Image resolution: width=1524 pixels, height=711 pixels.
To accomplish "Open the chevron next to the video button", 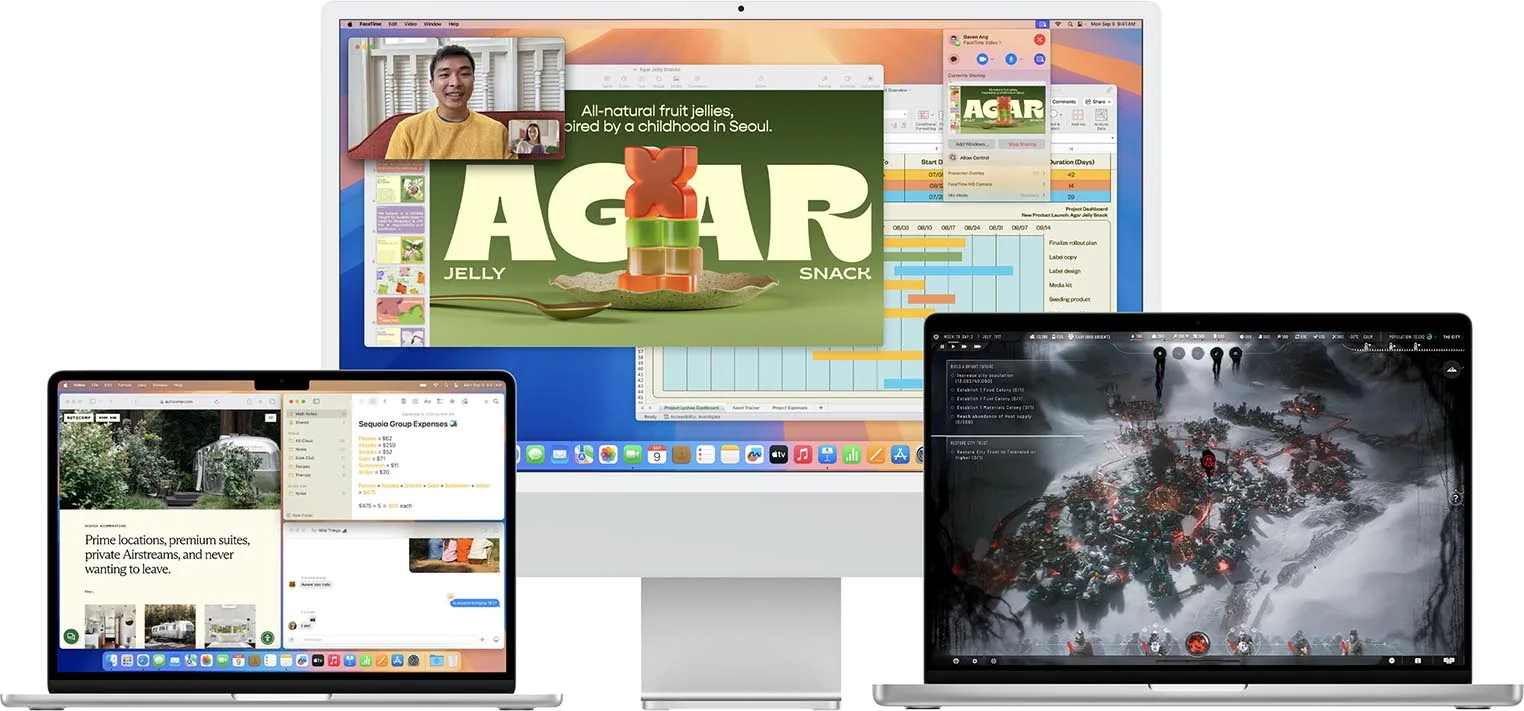I will (x=991, y=59).
